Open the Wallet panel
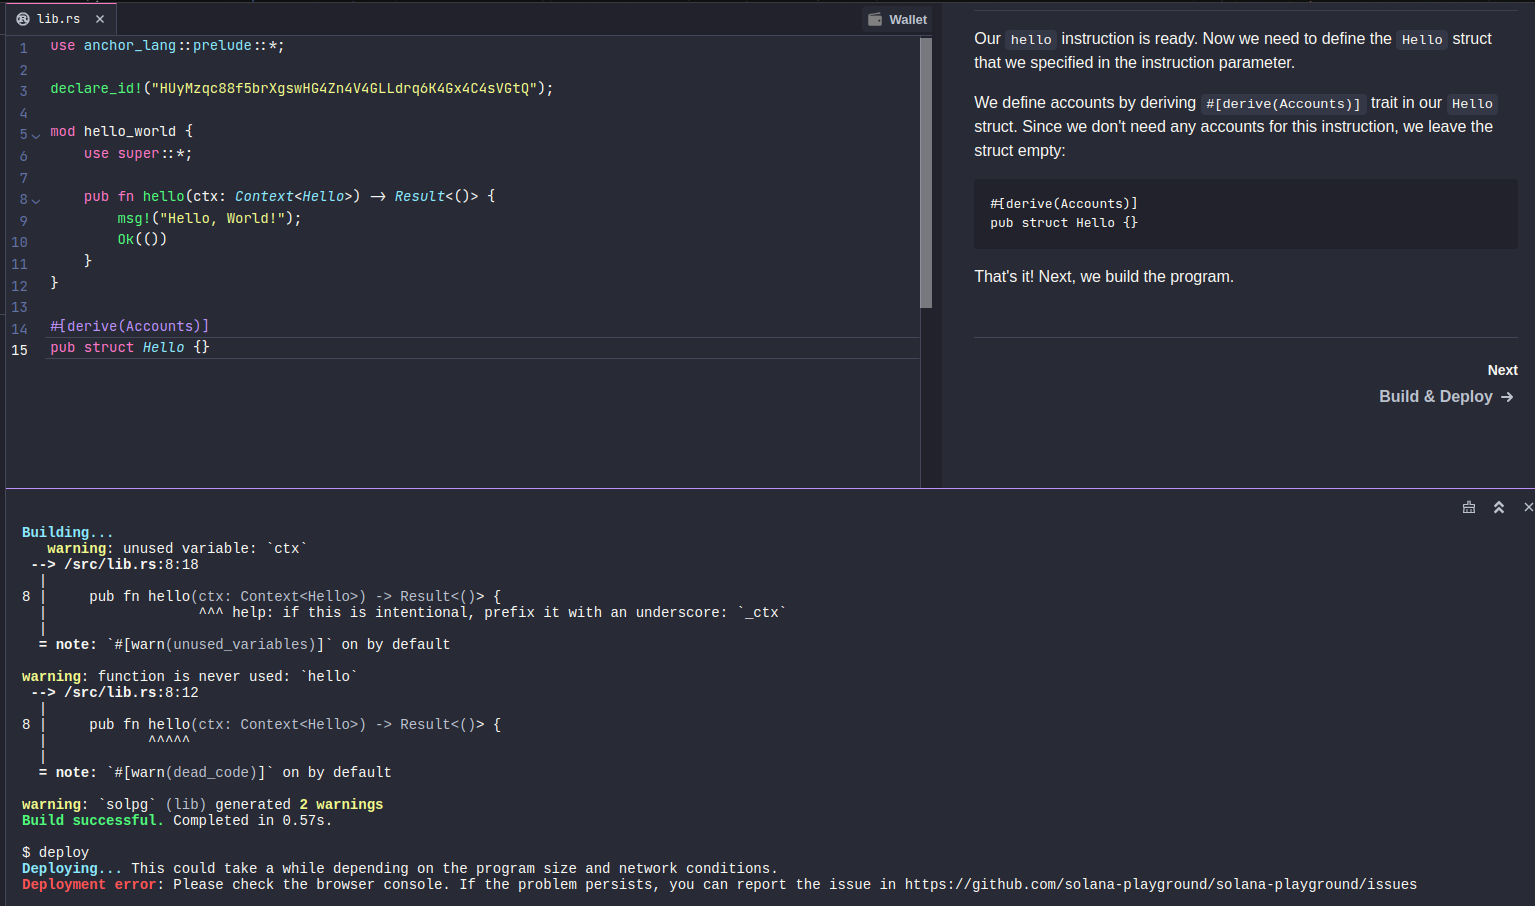 coord(897,18)
